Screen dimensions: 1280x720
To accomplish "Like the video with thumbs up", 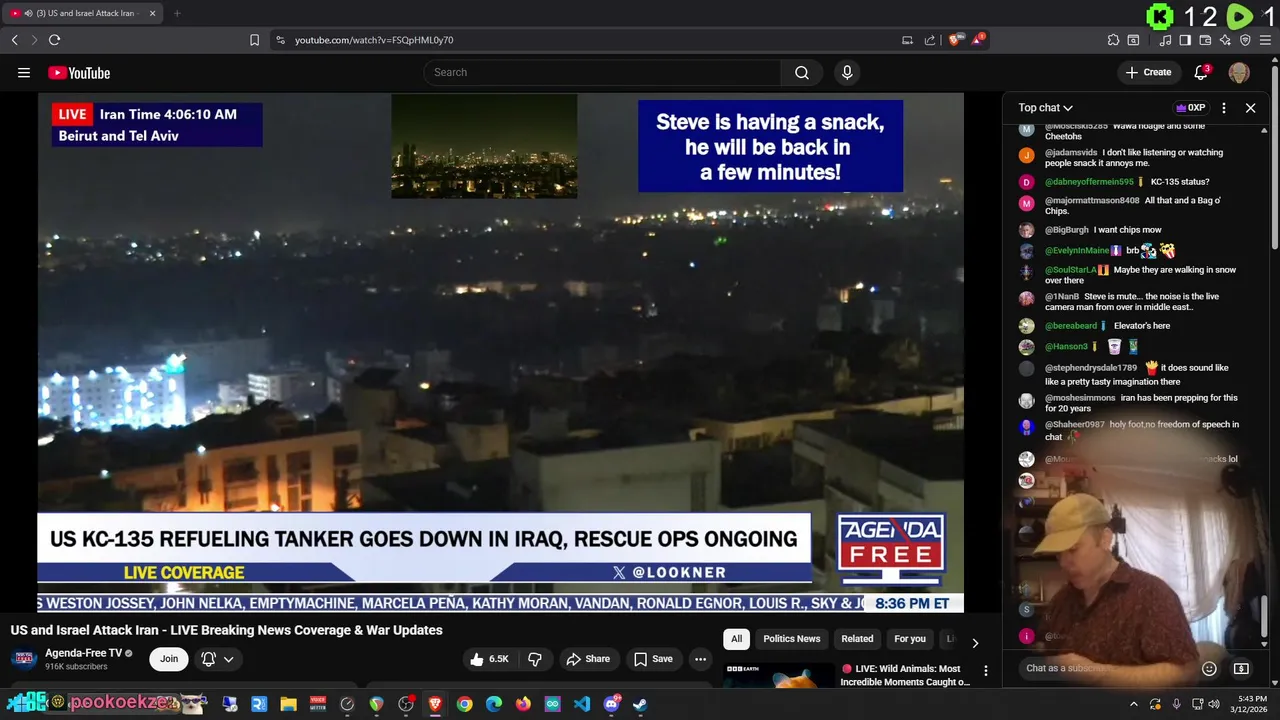I will click(x=490, y=659).
